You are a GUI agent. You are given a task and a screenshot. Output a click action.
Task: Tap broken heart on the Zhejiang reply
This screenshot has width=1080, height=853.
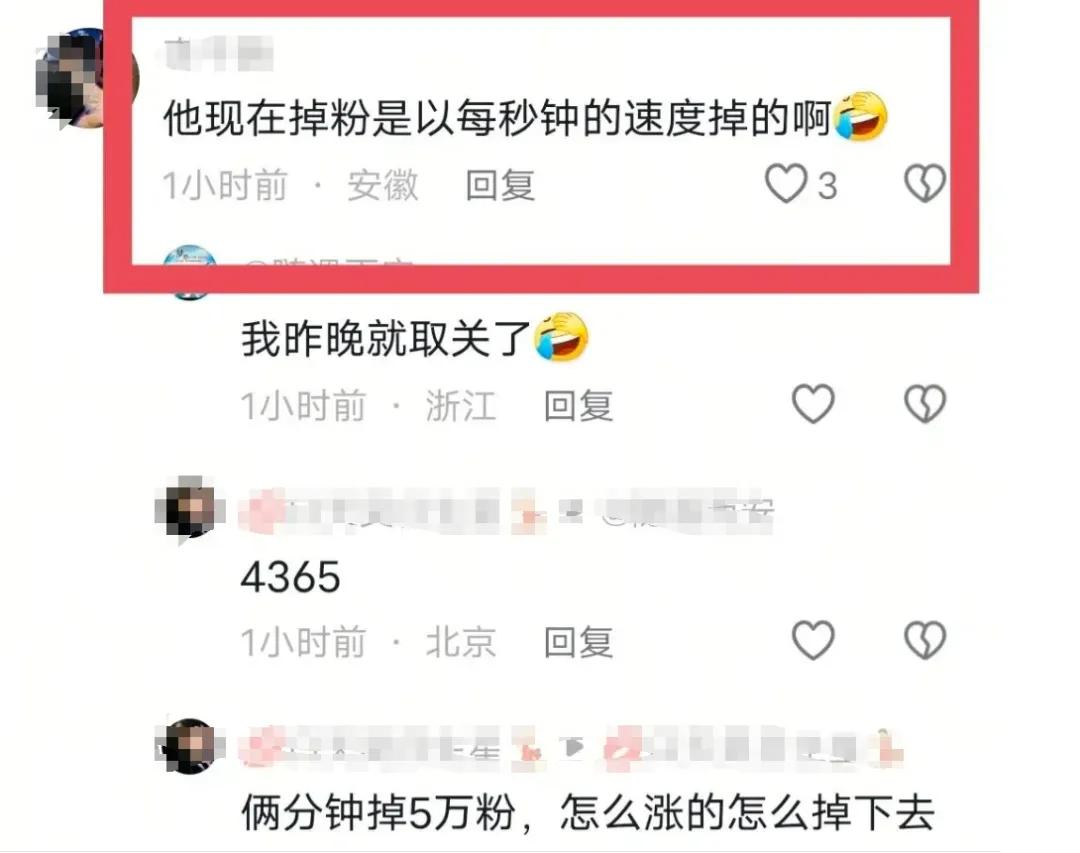tap(924, 404)
